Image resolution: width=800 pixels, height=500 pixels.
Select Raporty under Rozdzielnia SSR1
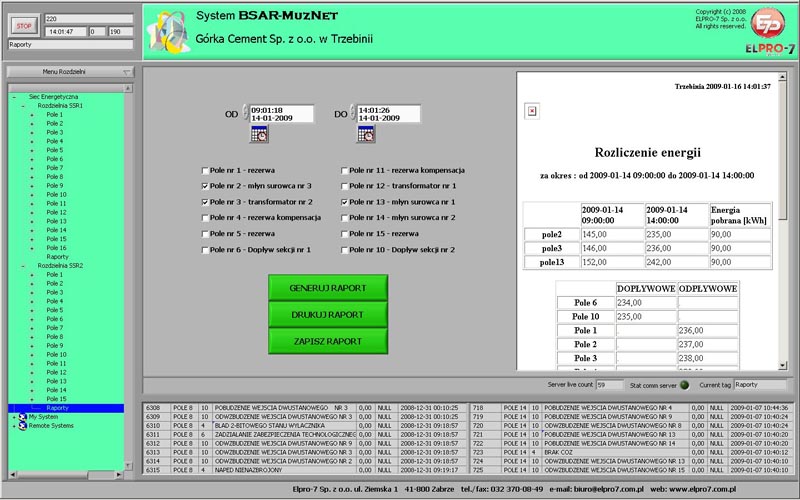57,257
